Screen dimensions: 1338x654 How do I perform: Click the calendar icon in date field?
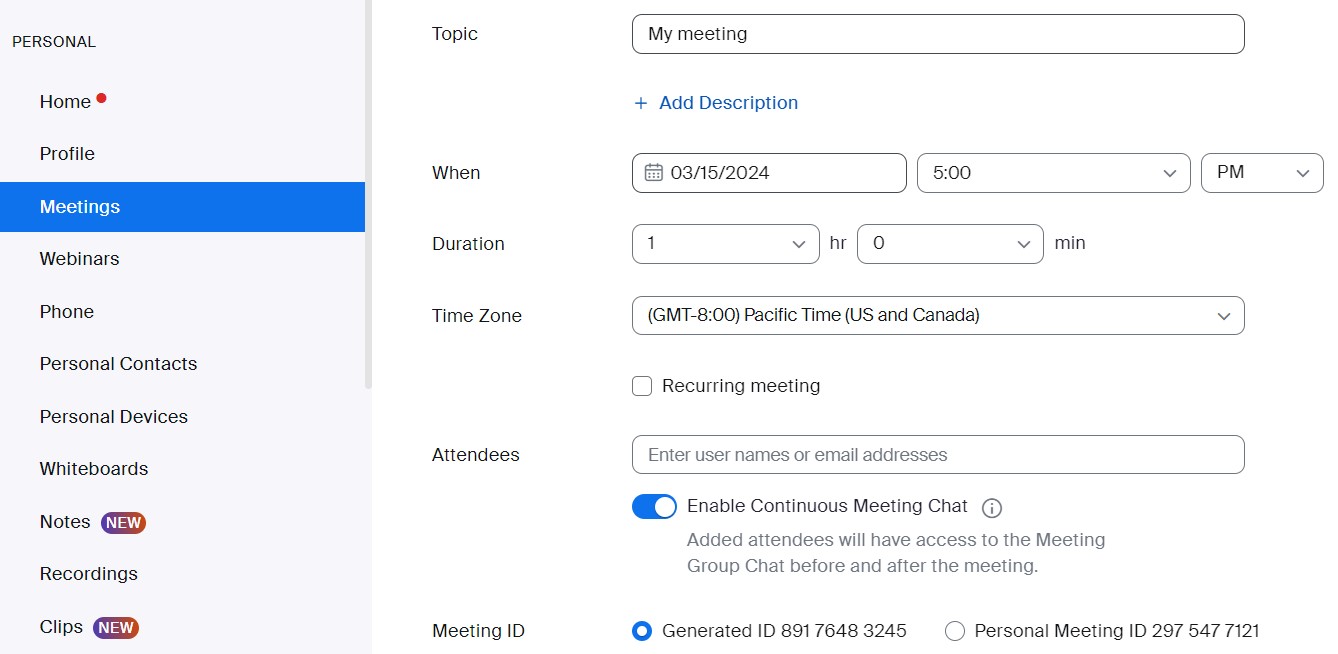coord(654,172)
